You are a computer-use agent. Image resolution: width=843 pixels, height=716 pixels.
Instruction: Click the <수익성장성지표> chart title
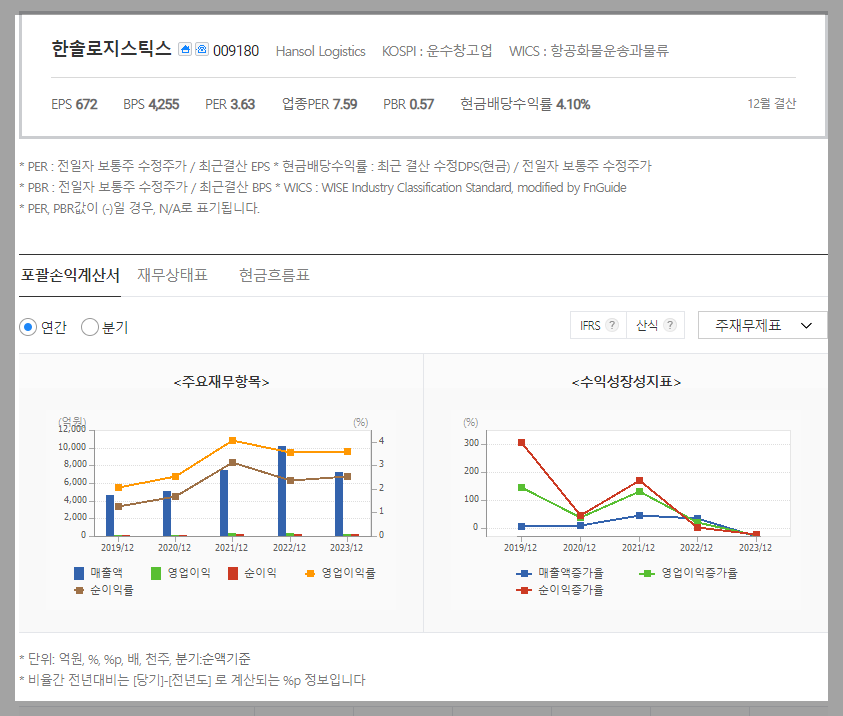pos(626,382)
